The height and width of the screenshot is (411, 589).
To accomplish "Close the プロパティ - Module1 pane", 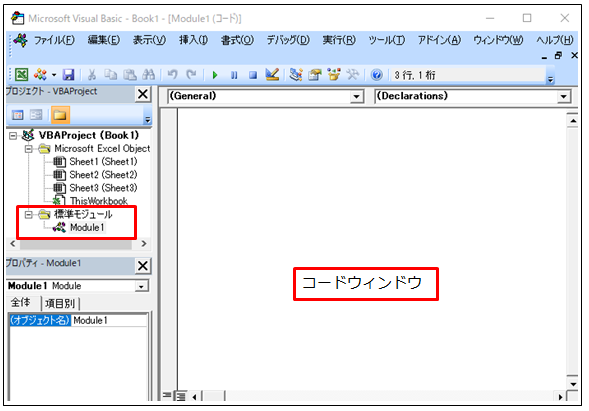I will tap(143, 266).
